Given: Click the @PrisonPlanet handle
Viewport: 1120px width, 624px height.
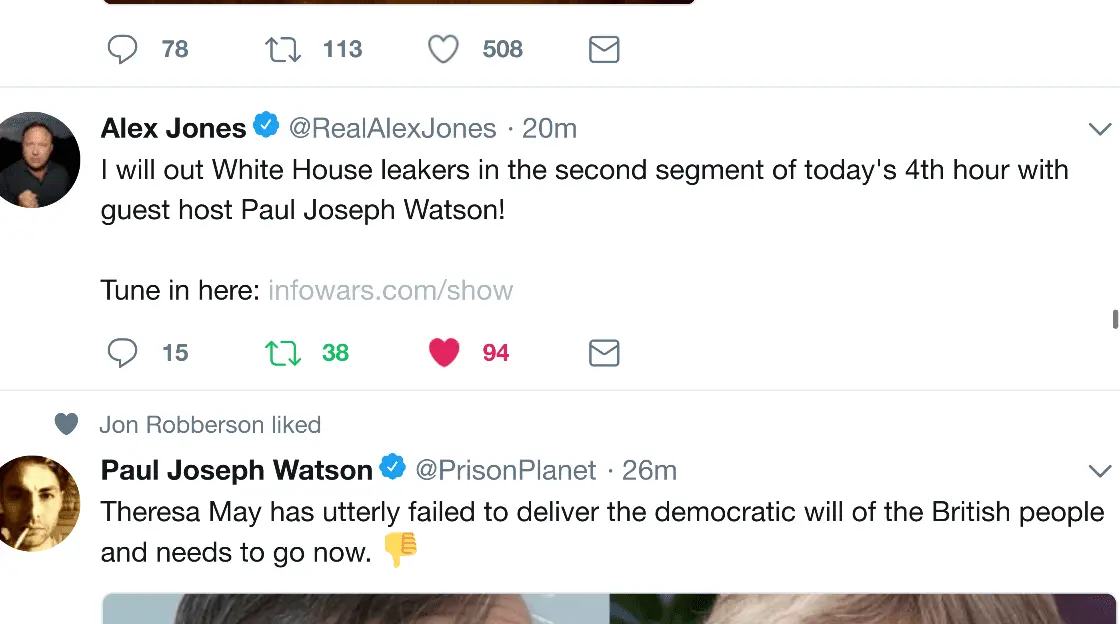Looking at the screenshot, I should pos(505,470).
